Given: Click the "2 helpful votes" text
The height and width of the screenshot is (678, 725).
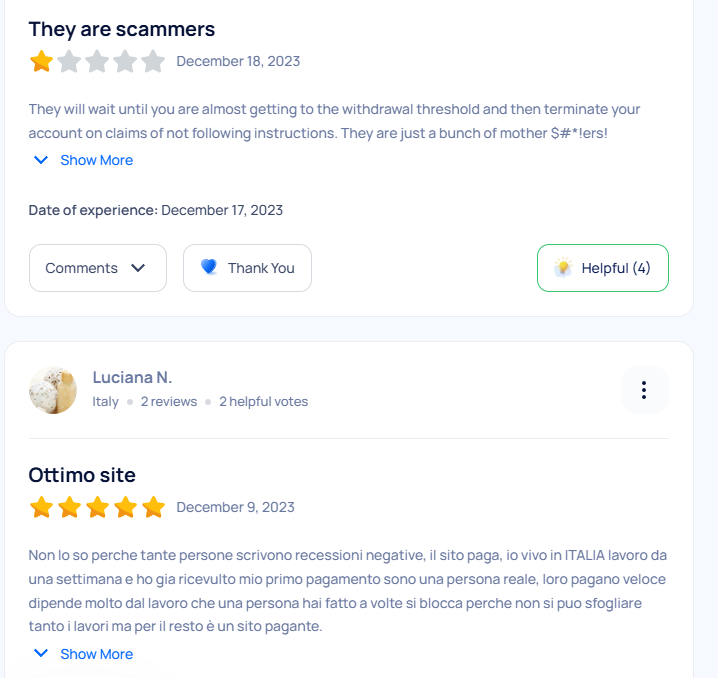Looking at the screenshot, I should tap(263, 402).
